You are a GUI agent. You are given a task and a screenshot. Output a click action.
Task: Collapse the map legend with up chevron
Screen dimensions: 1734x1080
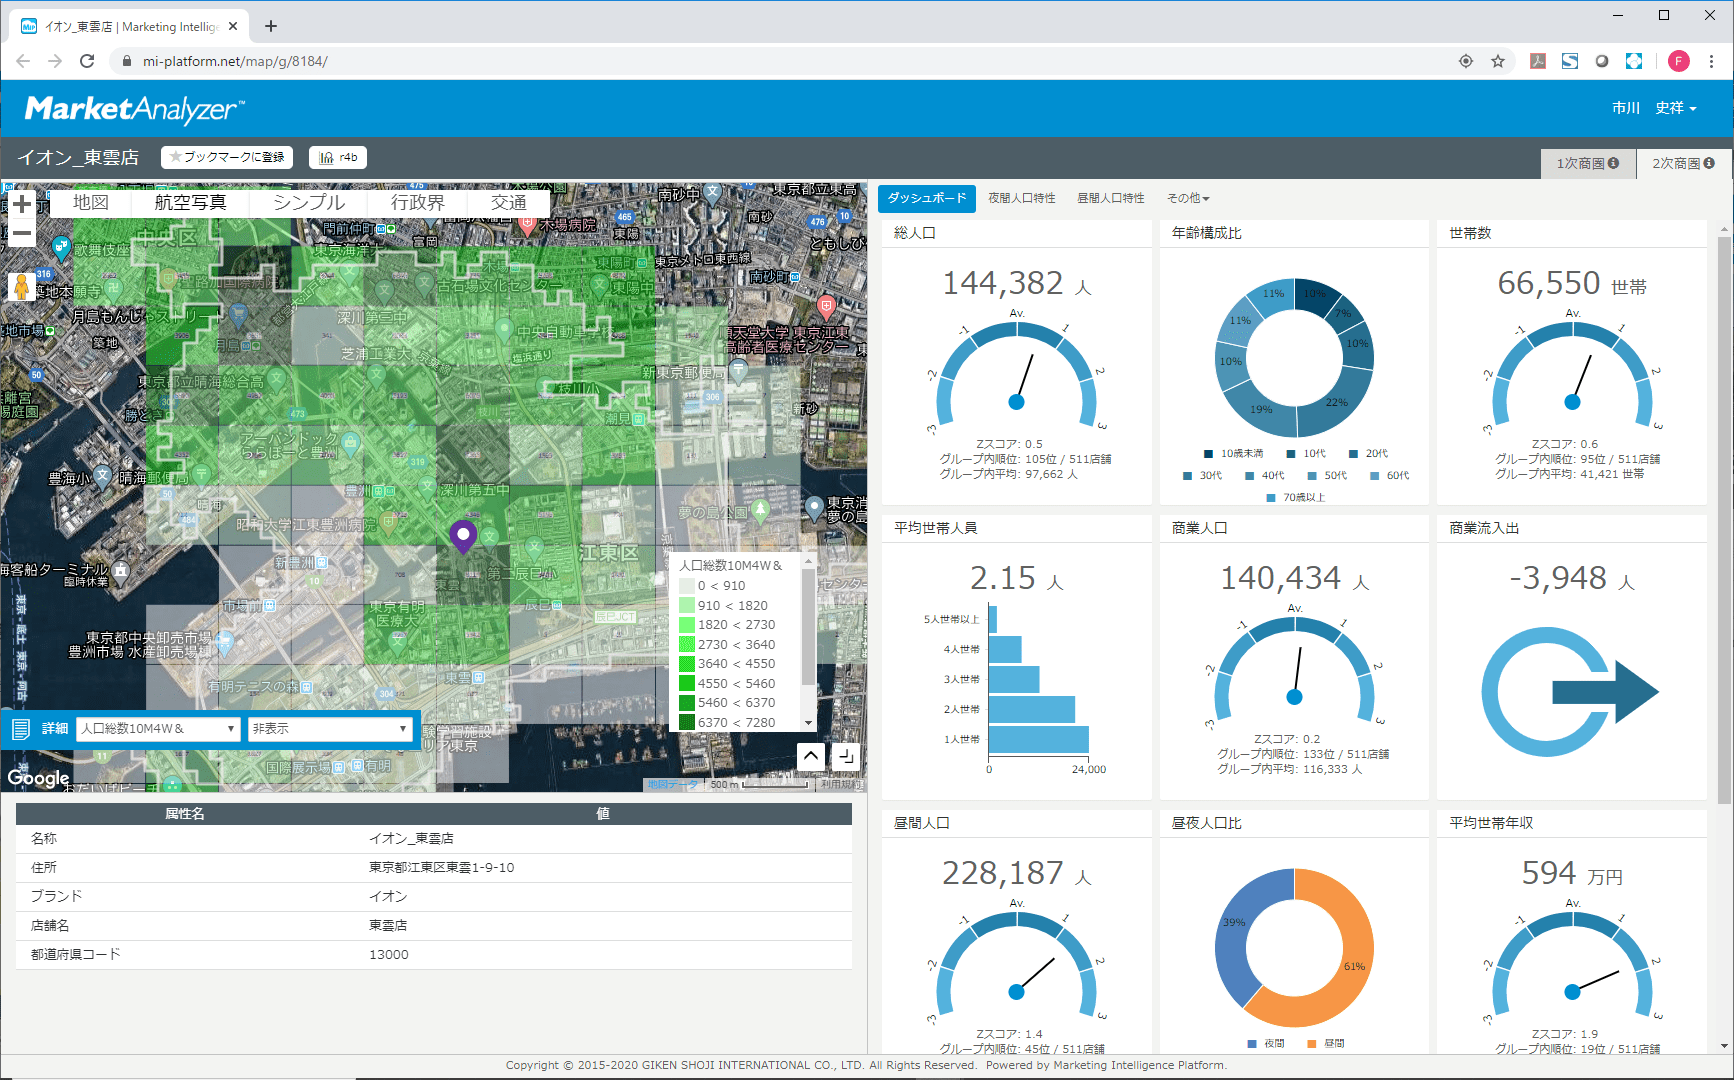(x=811, y=756)
